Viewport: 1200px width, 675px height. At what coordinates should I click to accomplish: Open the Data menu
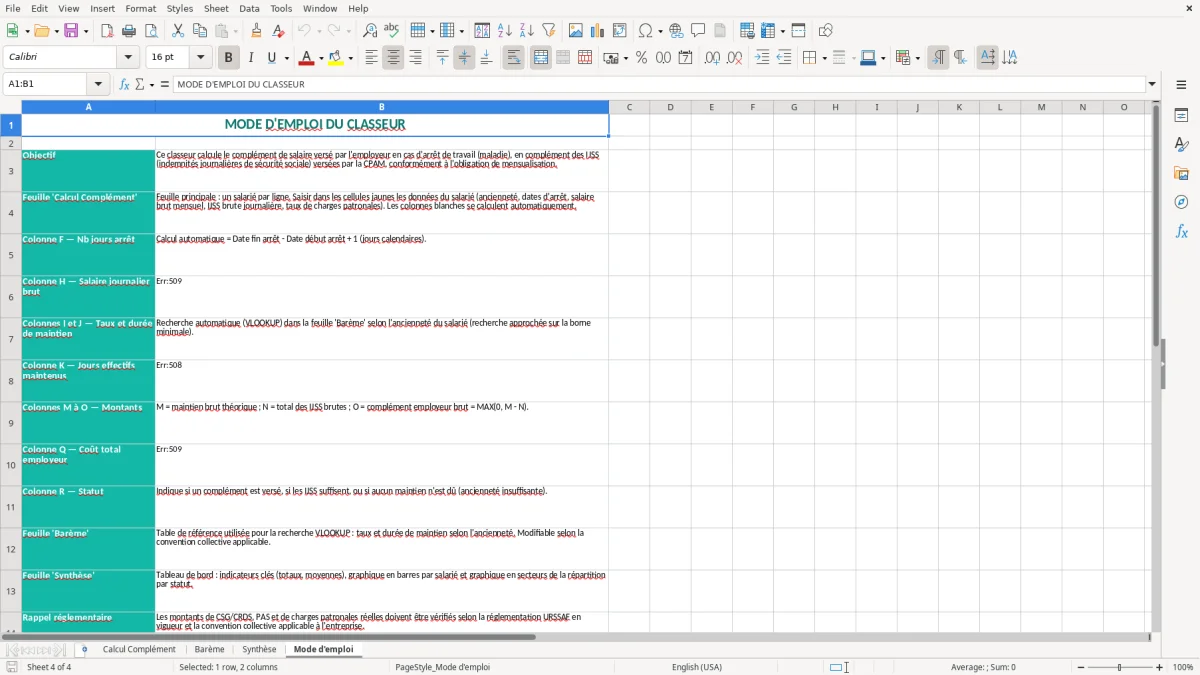(x=249, y=8)
